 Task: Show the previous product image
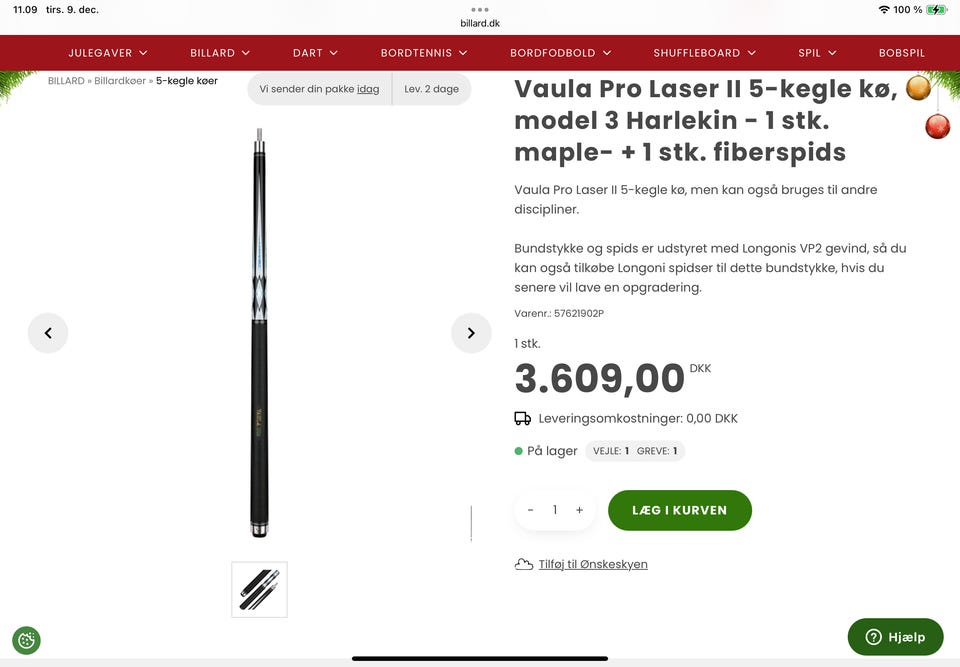coord(48,333)
